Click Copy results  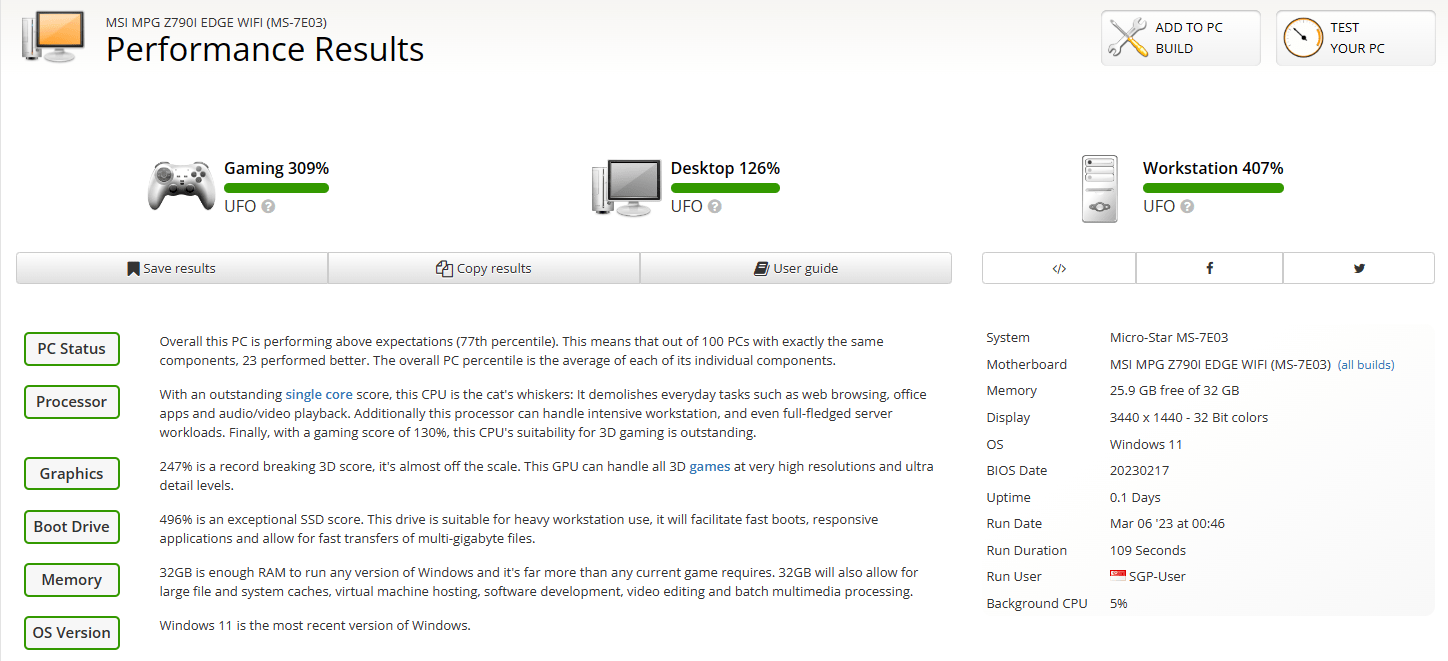tap(484, 268)
